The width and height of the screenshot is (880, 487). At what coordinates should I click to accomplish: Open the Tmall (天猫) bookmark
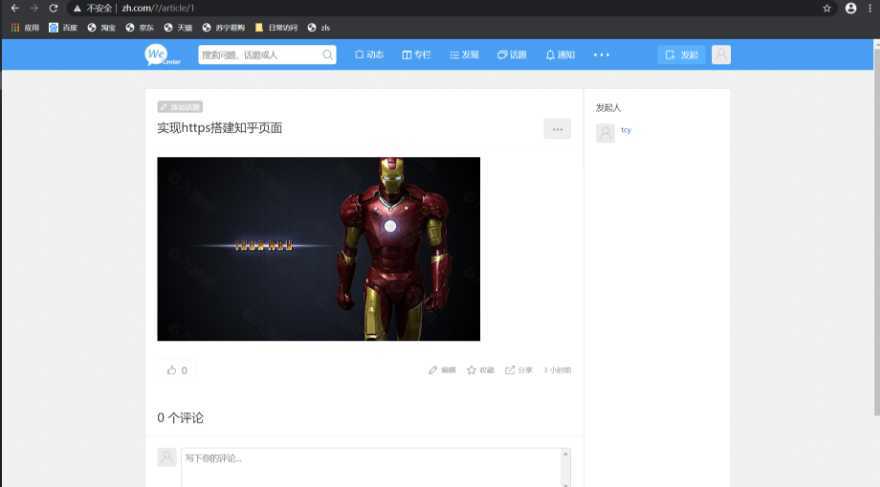[178, 27]
